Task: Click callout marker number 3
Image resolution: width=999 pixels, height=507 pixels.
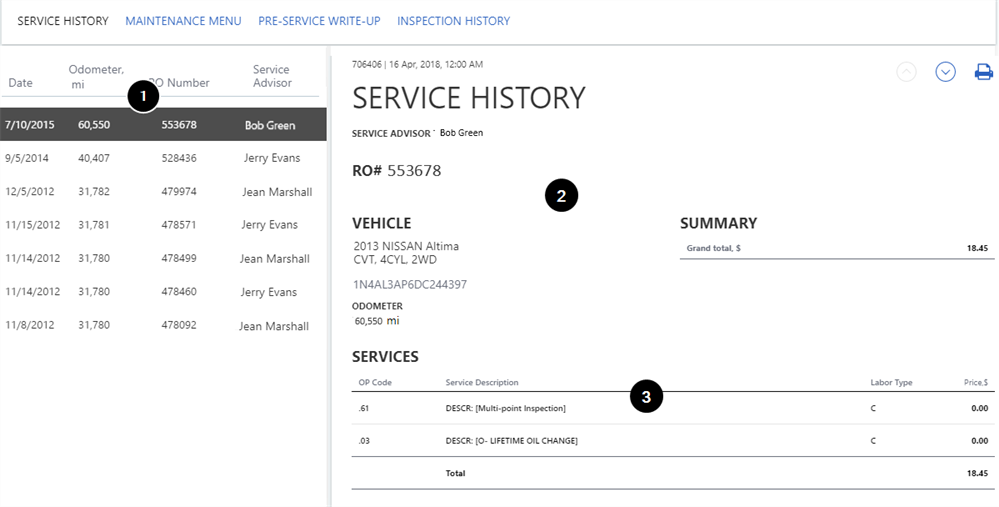Action: coord(646,397)
